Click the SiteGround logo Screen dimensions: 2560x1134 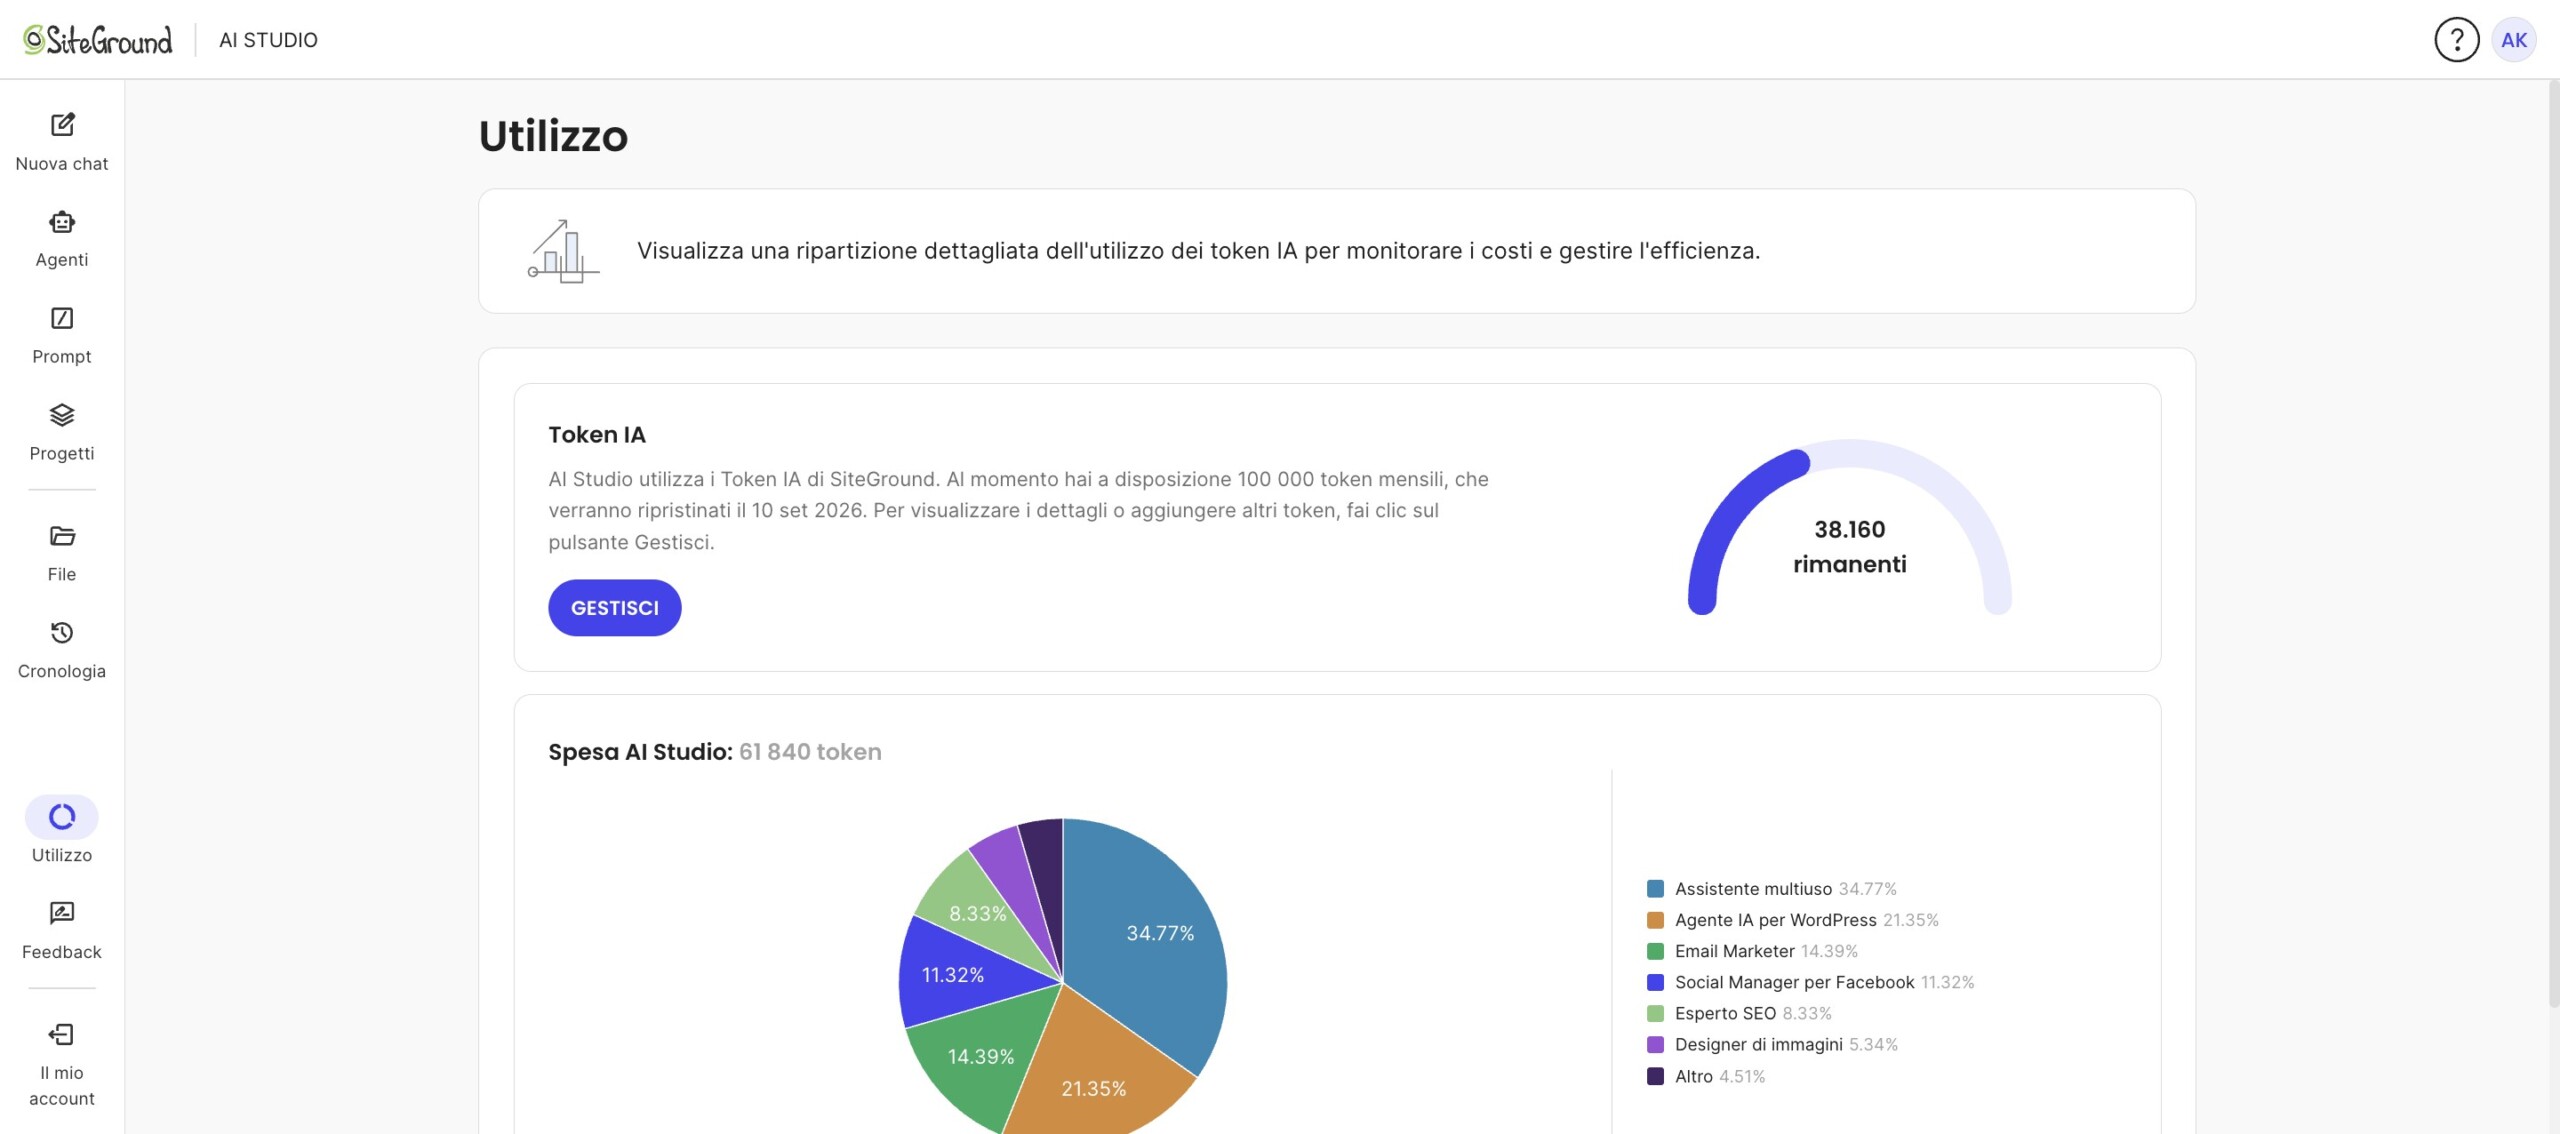98,40
